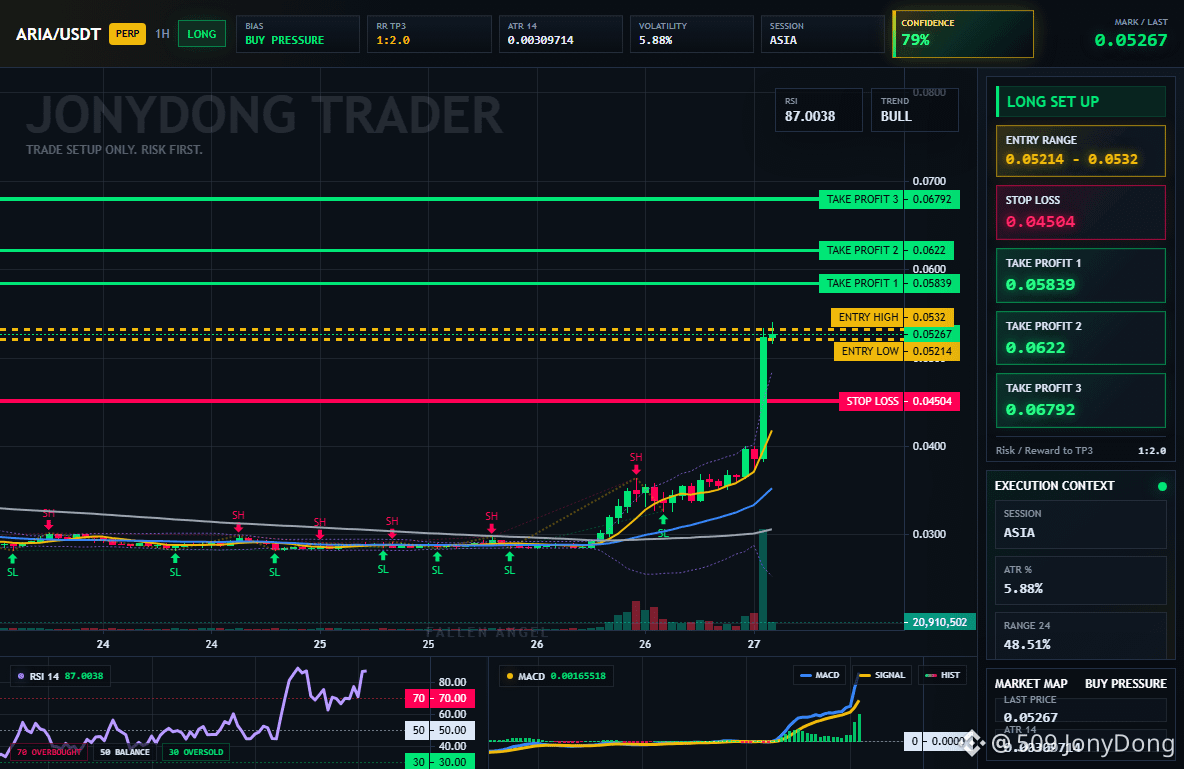
Task: Select the ENTRY LOW chart label
Action: click(869, 351)
